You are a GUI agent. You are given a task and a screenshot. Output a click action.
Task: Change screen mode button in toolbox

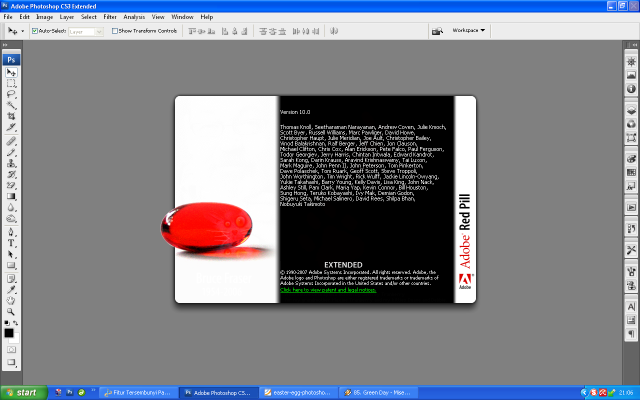(x=11, y=362)
